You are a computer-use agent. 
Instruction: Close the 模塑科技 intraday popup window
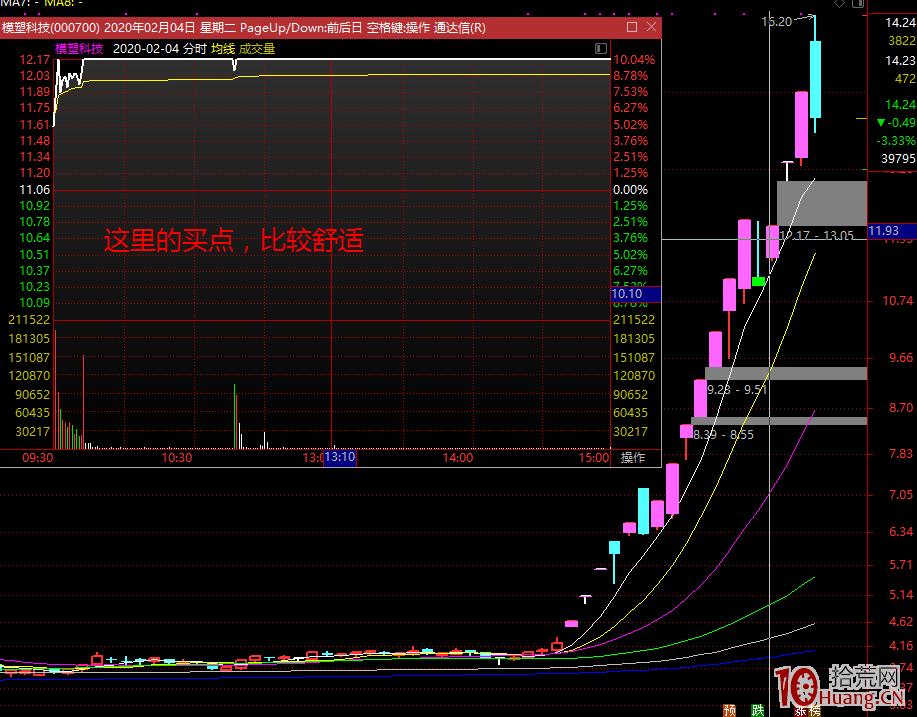(x=651, y=28)
